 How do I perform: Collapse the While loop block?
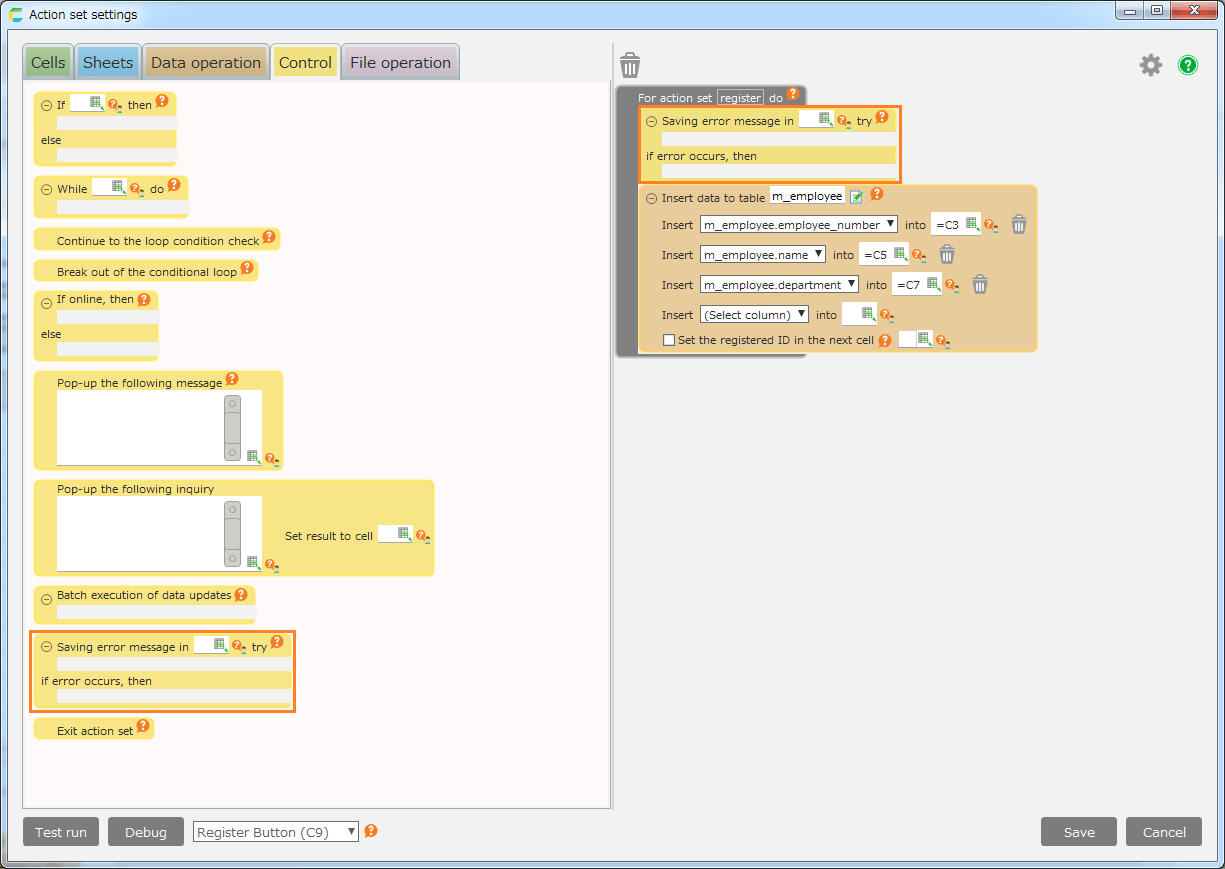tap(46, 189)
